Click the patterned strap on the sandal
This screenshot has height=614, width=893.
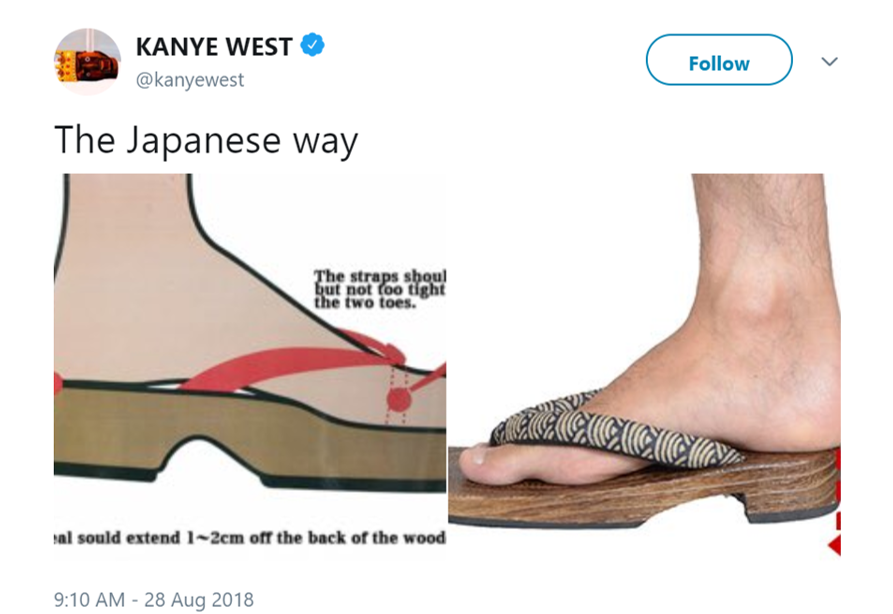coord(615,430)
